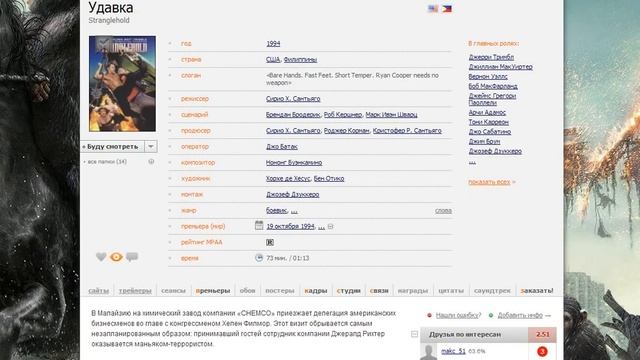
Task: Open screenwriter Брендан Бродерик link
Action: (293, 115)
